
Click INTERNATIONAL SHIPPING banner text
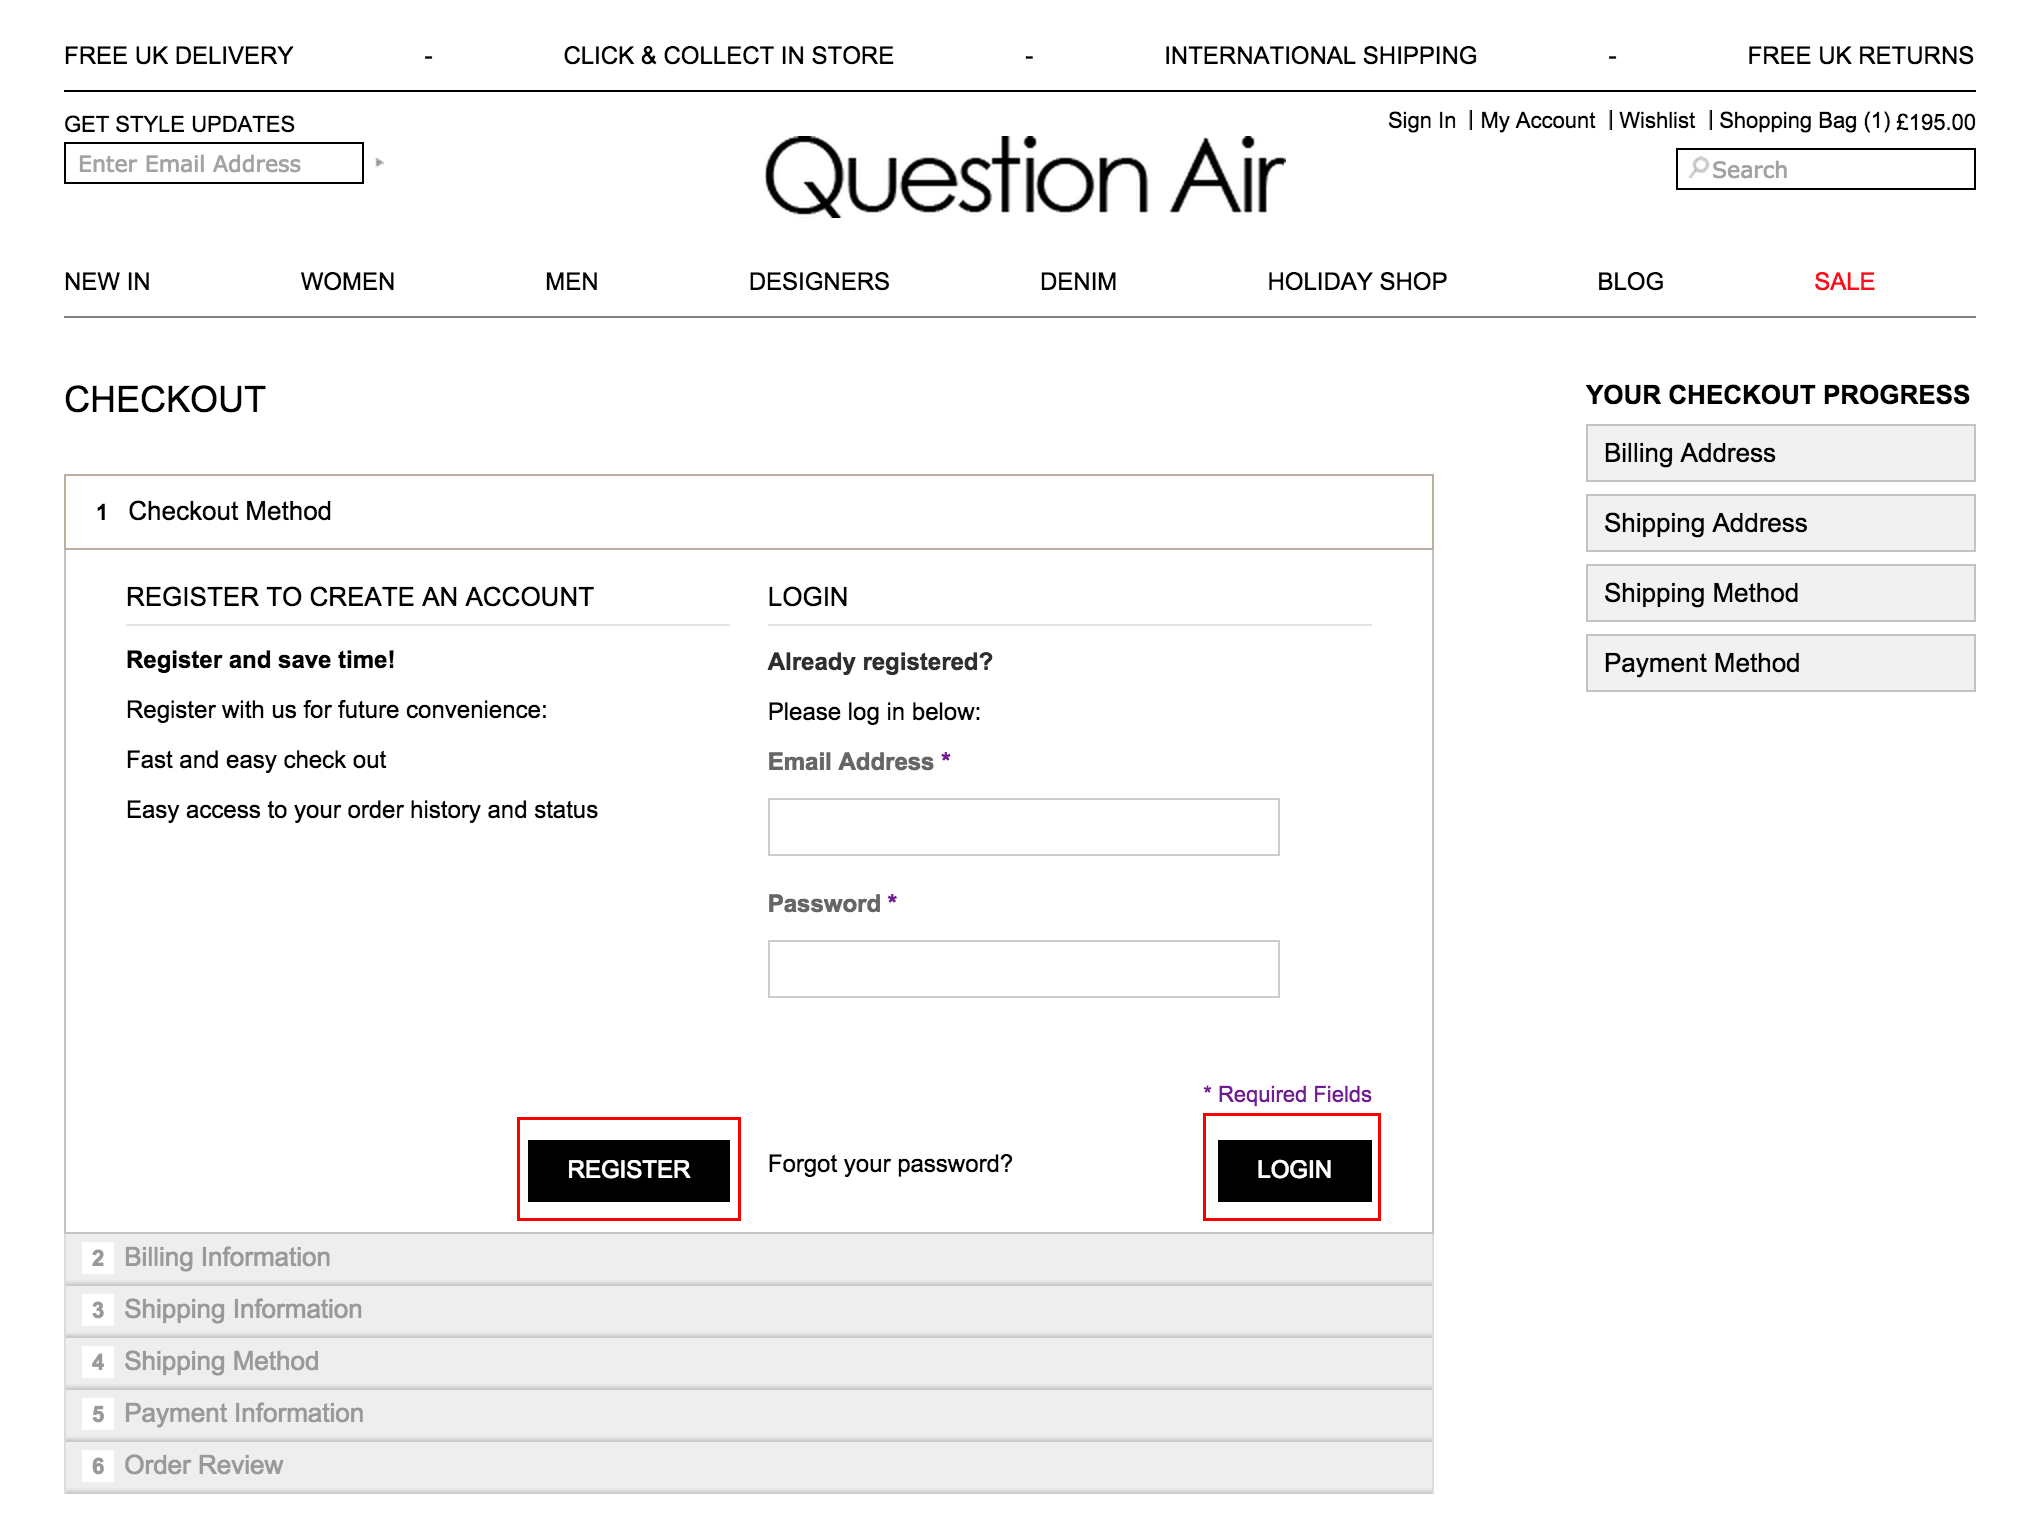(x=1320, y=56)
